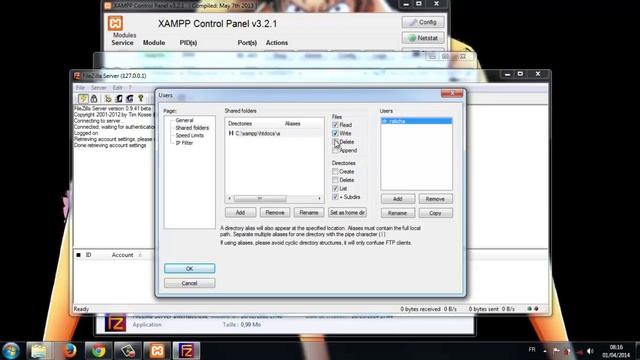Click Add under the Users list
Screen dimensions: 640x360
398,199
